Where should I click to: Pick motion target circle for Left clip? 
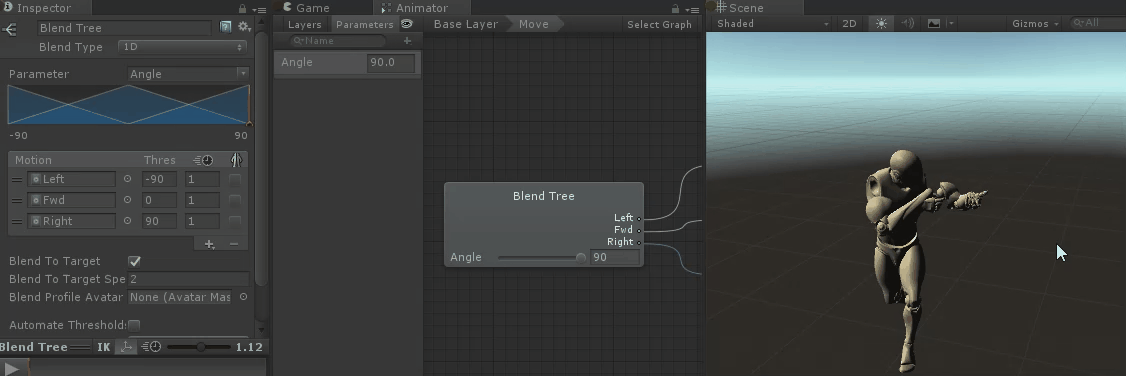point(128,179)
